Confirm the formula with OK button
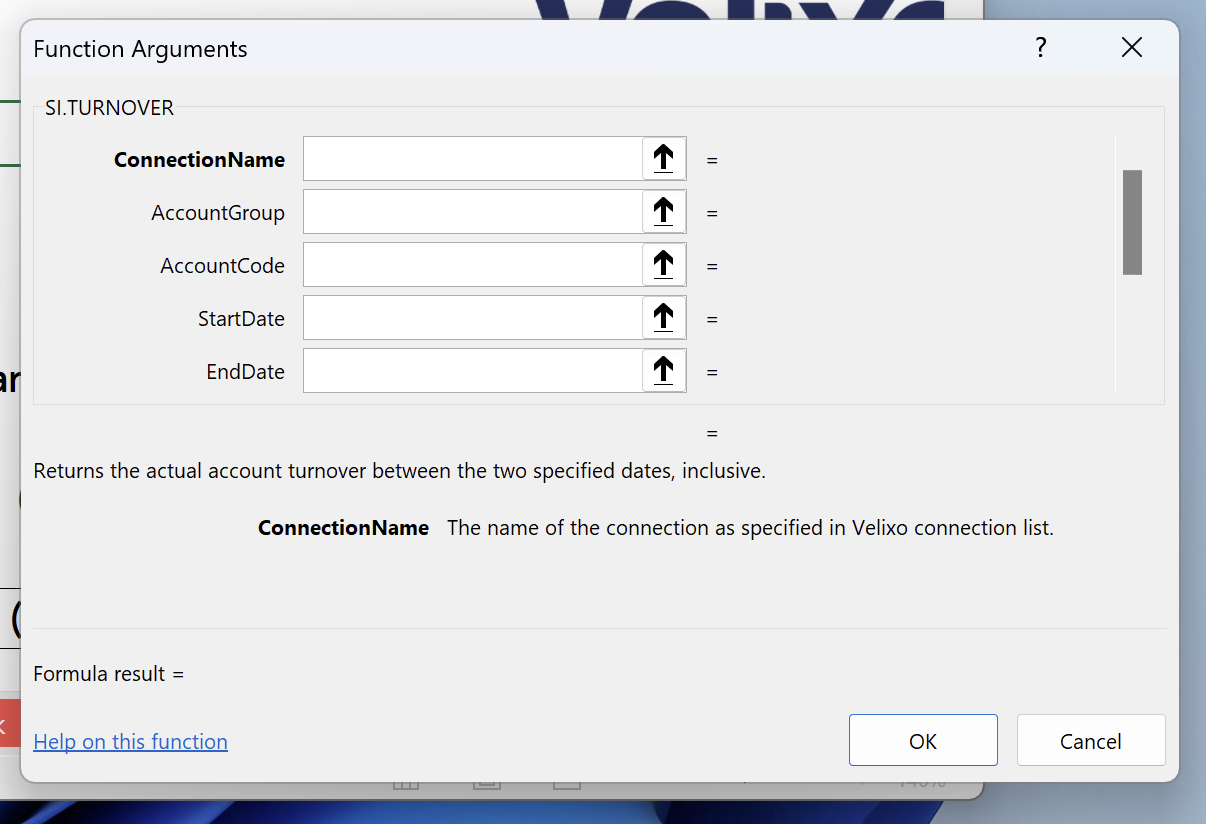1206x824 pixels. (x=923, y=741)
